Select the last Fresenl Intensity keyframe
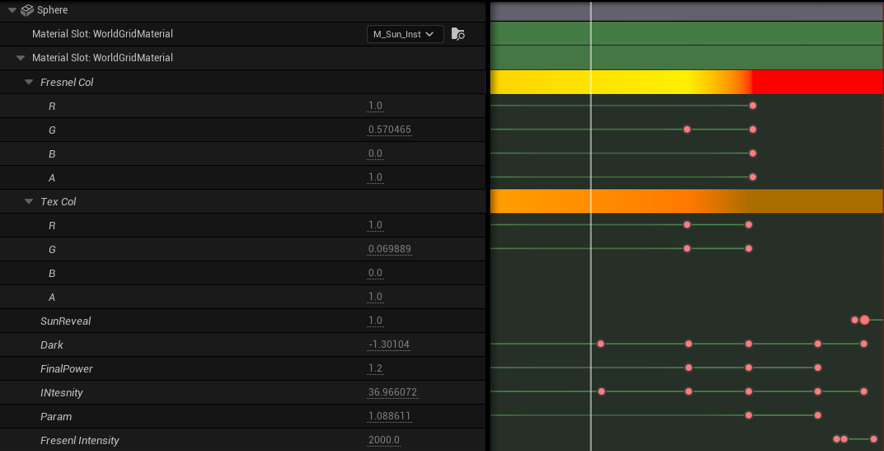 [873, 439]
